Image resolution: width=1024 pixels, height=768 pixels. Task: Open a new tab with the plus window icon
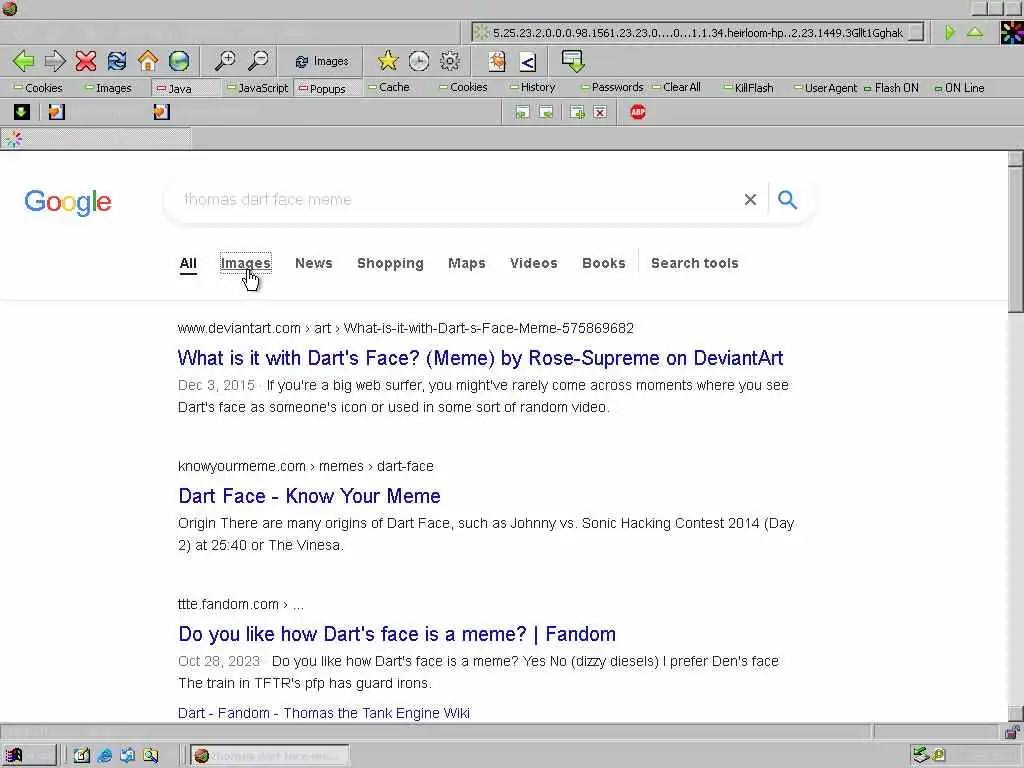[577, 112]
